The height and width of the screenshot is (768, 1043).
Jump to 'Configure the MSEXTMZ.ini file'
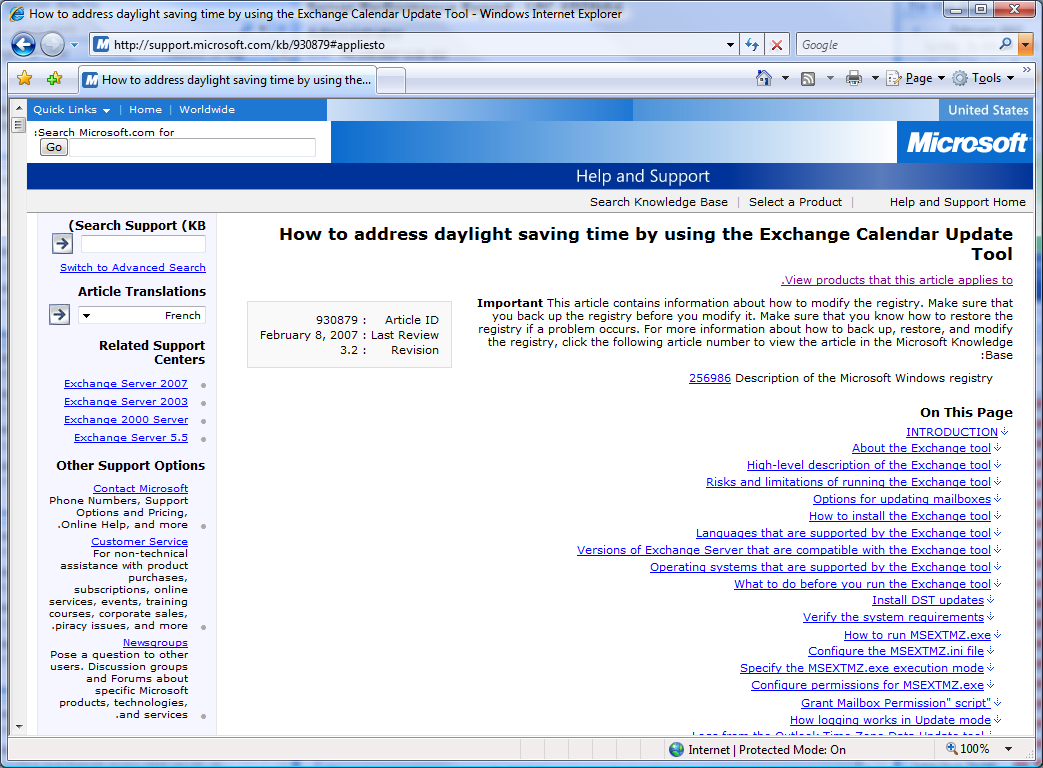click(896, 651)
